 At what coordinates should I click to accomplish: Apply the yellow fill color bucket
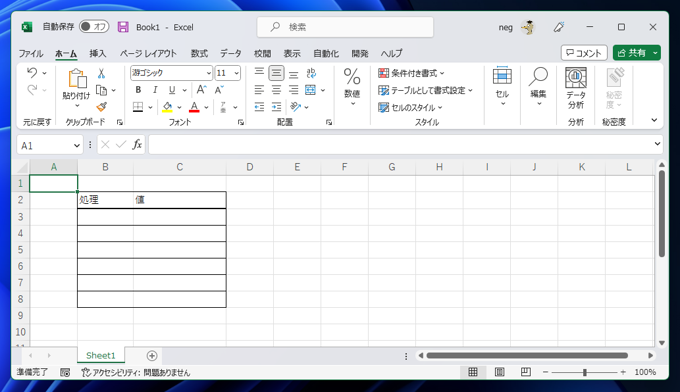point(167,107)
